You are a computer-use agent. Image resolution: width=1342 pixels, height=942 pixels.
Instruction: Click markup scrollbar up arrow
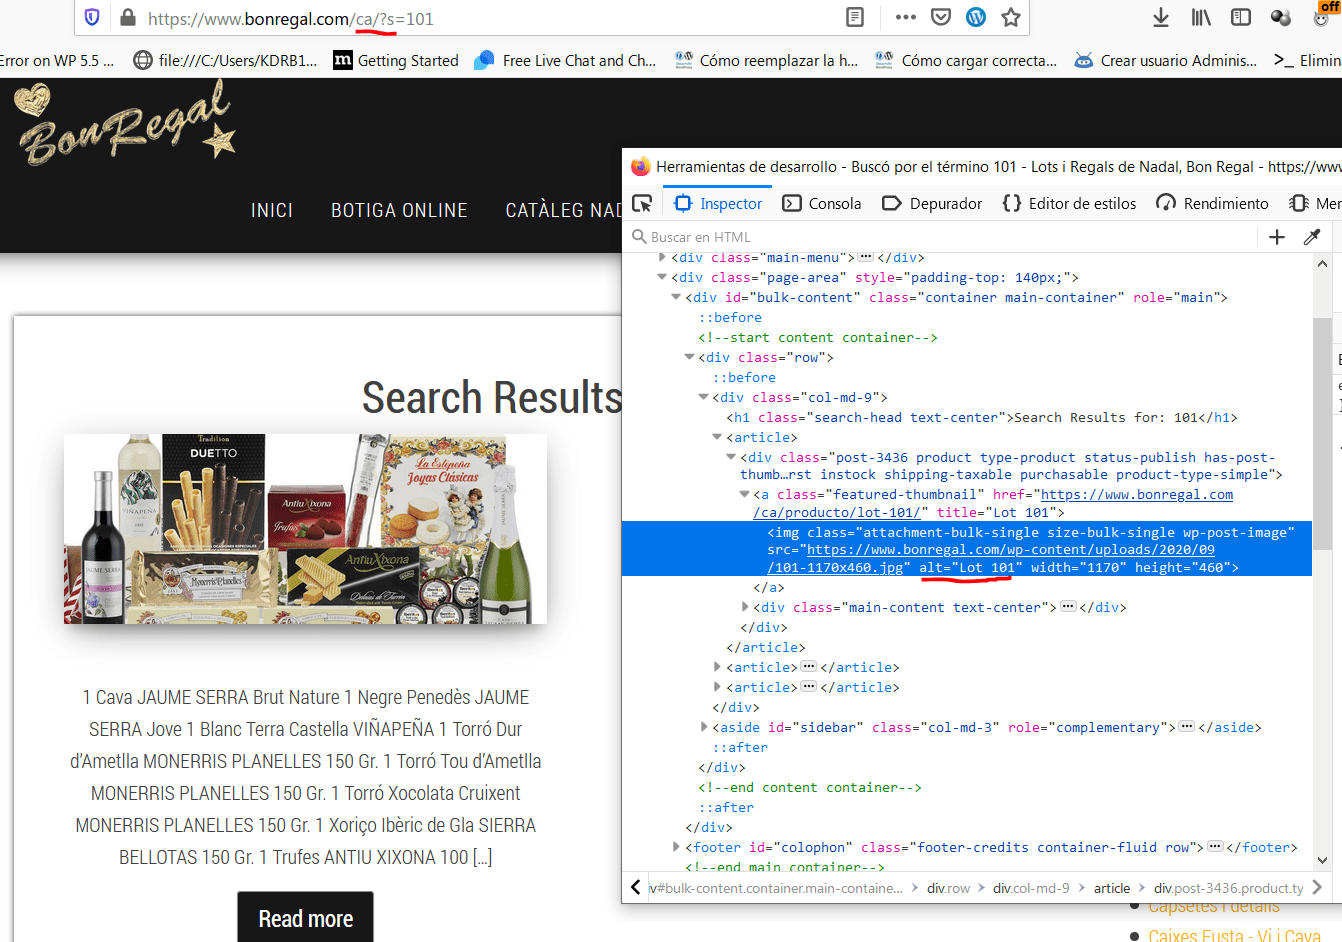(x=1322, y=264)
